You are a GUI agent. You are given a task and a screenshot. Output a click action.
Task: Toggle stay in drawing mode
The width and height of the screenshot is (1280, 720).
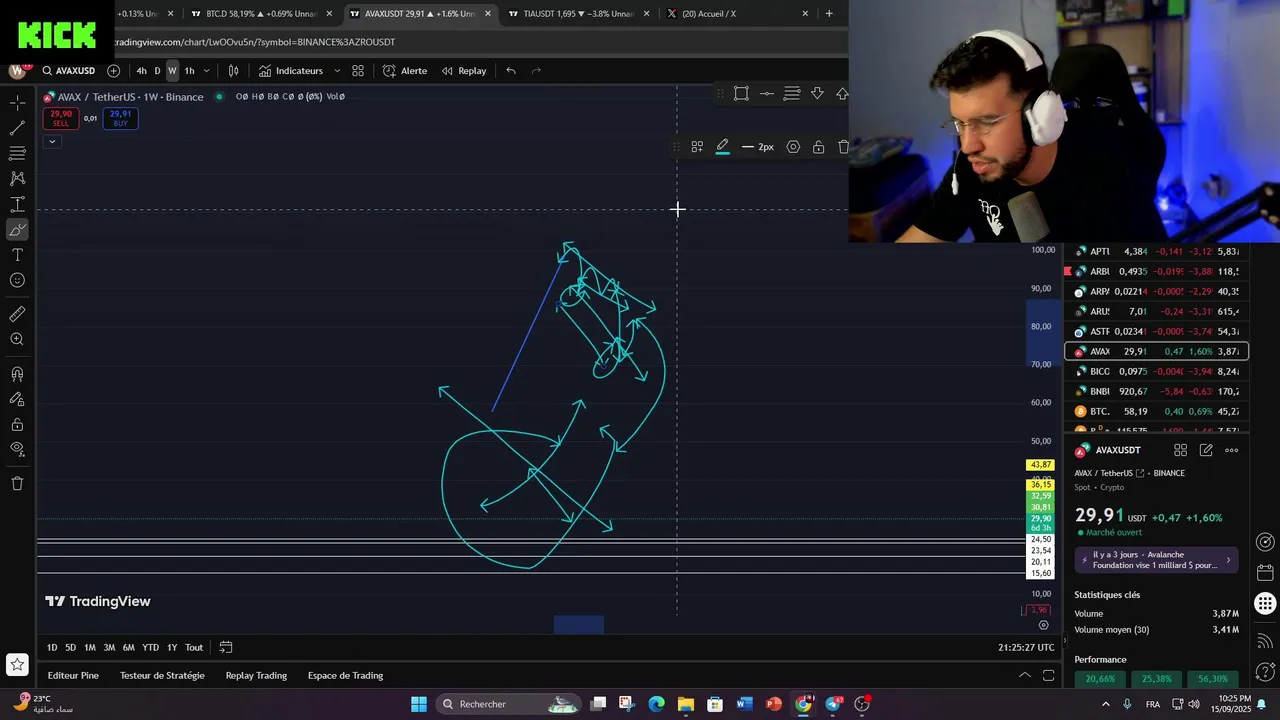pyautogui.click(x=17, y=399)
